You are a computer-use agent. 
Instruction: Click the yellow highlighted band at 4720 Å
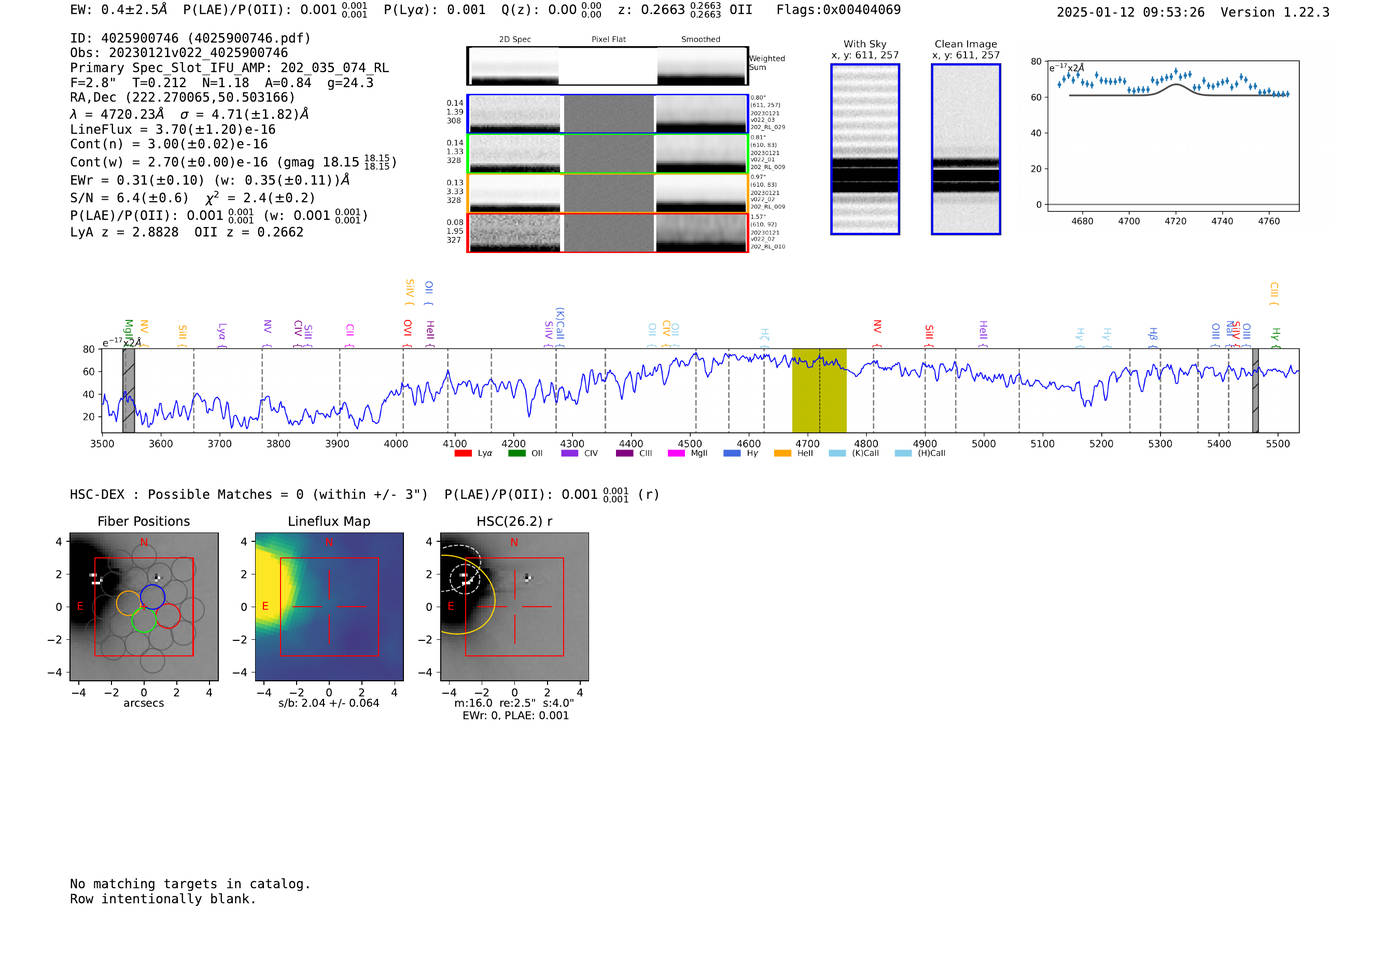[819, 390]
